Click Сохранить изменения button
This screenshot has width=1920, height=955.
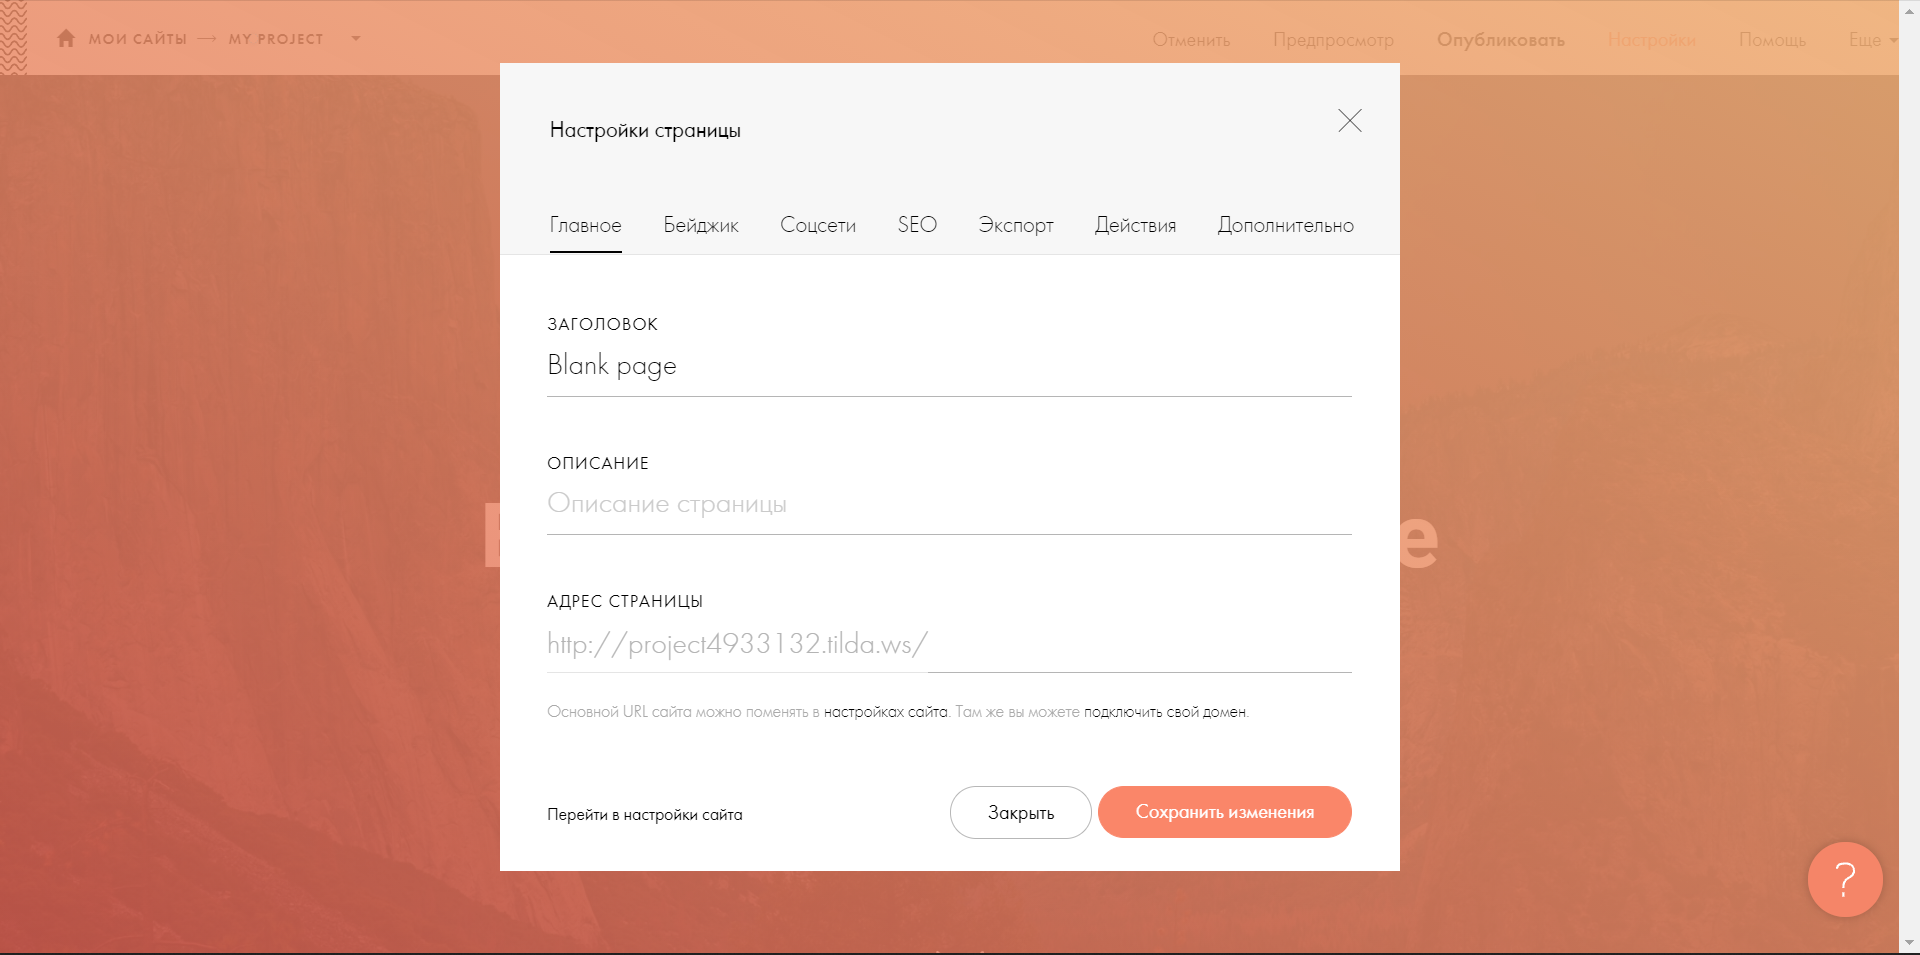tap(1225, 812)
